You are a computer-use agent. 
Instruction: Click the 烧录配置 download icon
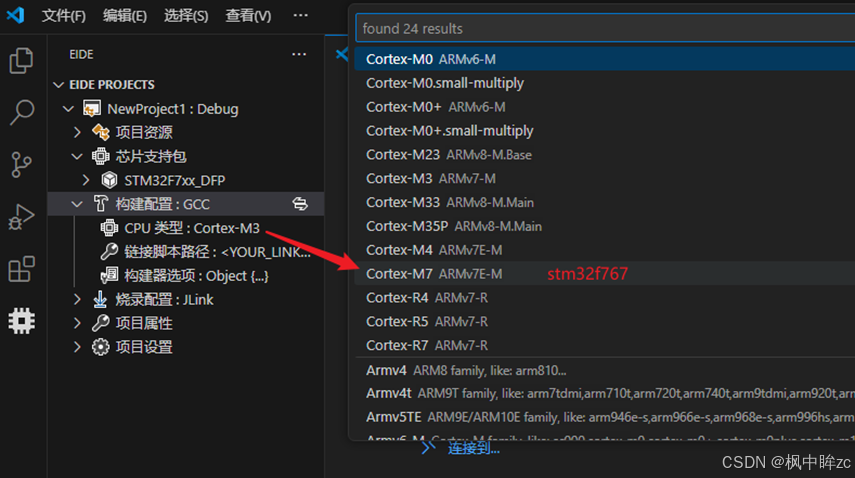point(100,299)
